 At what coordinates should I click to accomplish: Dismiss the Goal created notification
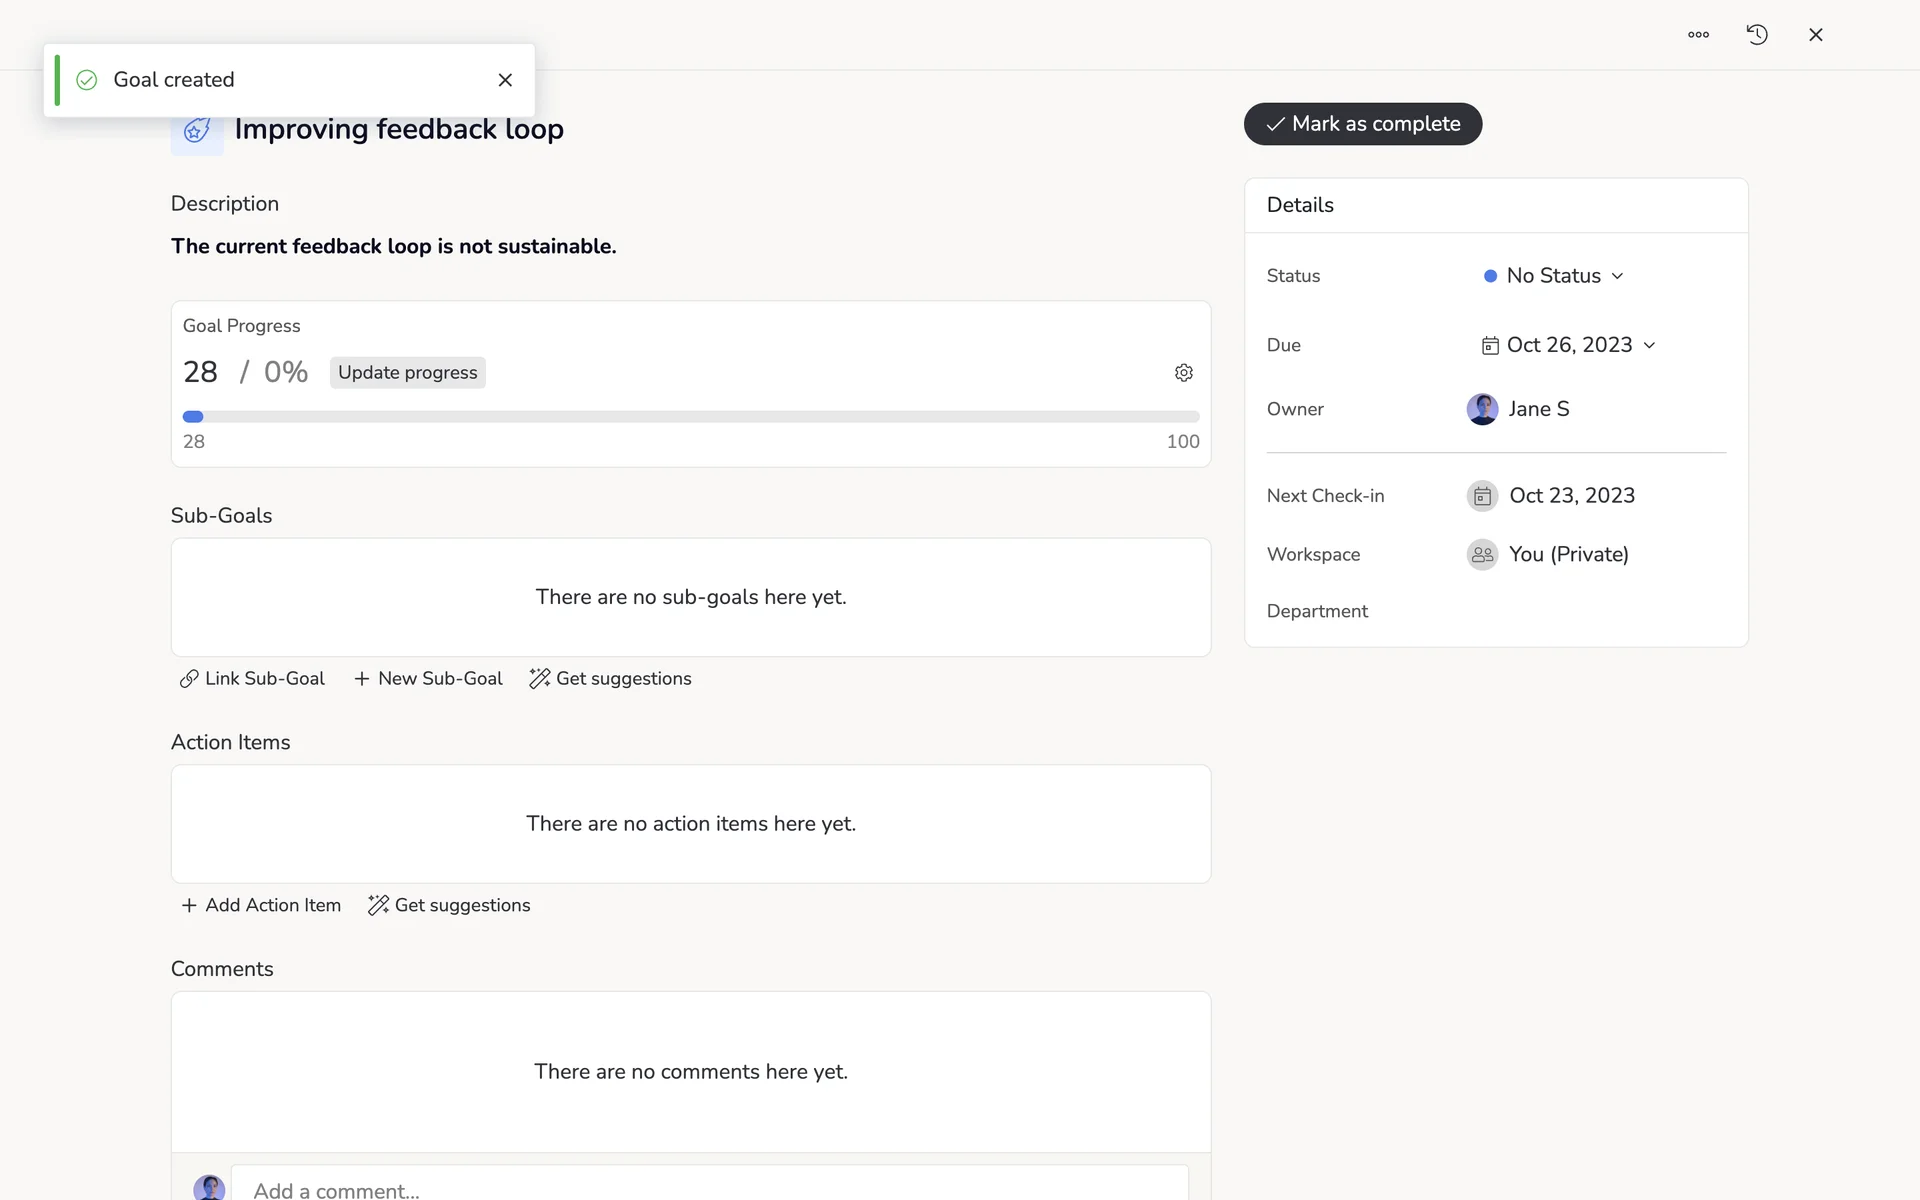(x=505, y=80)
